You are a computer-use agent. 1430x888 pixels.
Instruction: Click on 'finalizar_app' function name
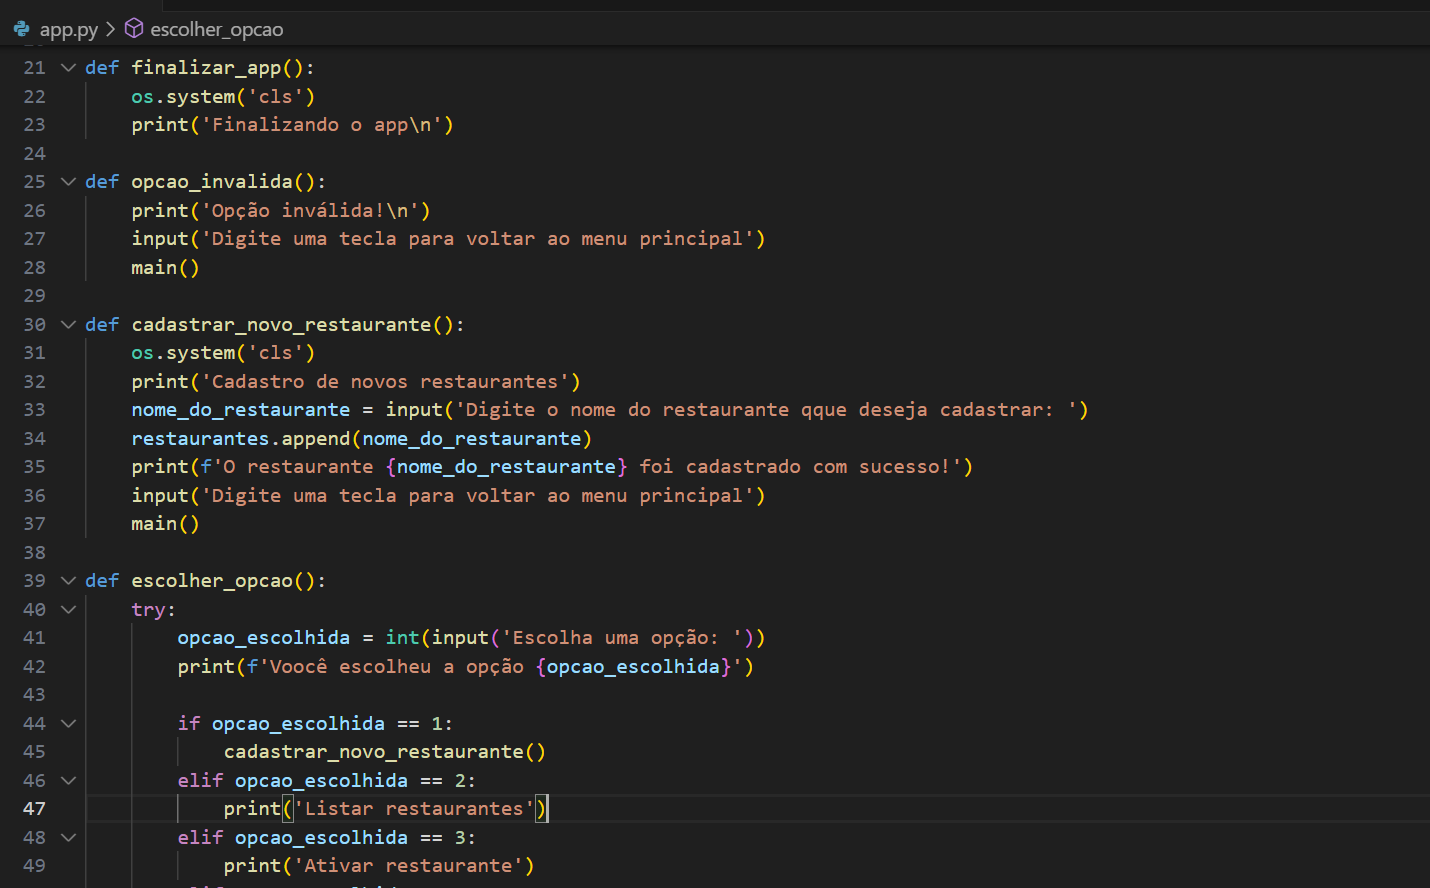(x=206, y=67)
